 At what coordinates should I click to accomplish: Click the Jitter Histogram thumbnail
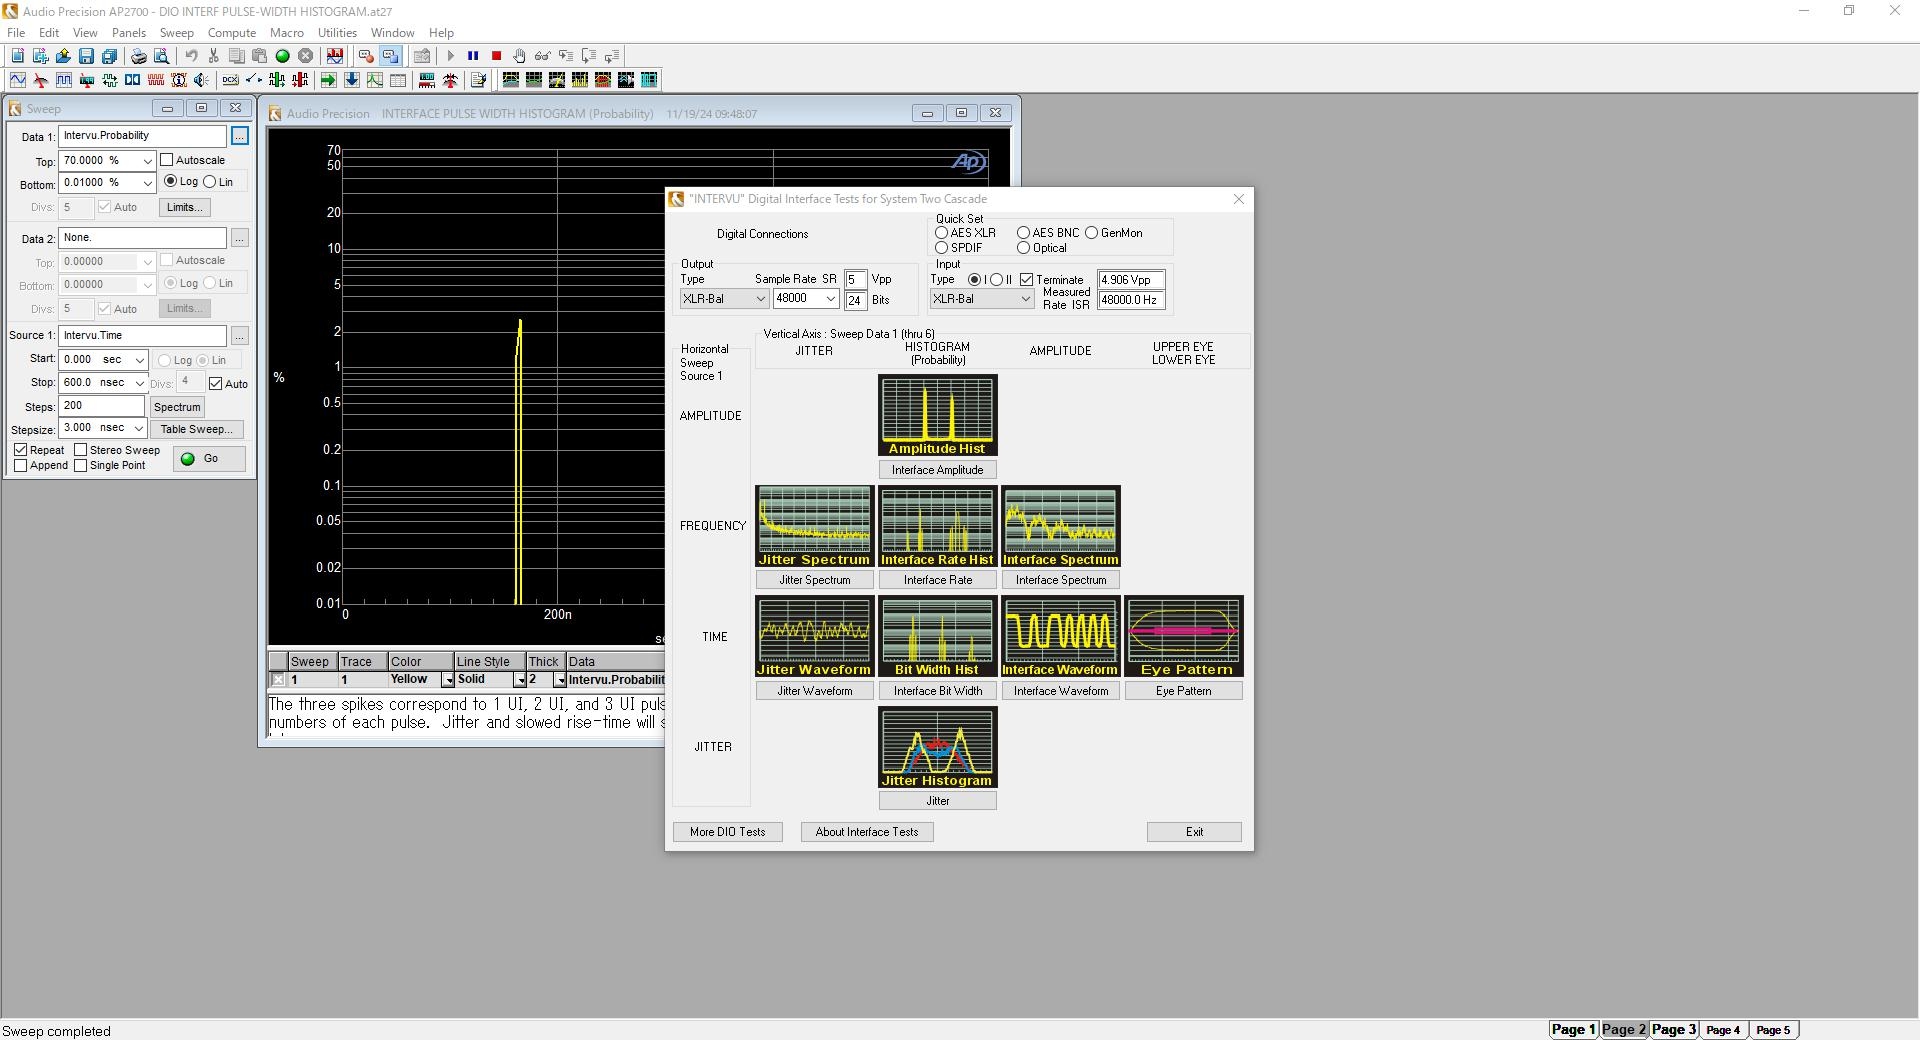pos(938,747)
